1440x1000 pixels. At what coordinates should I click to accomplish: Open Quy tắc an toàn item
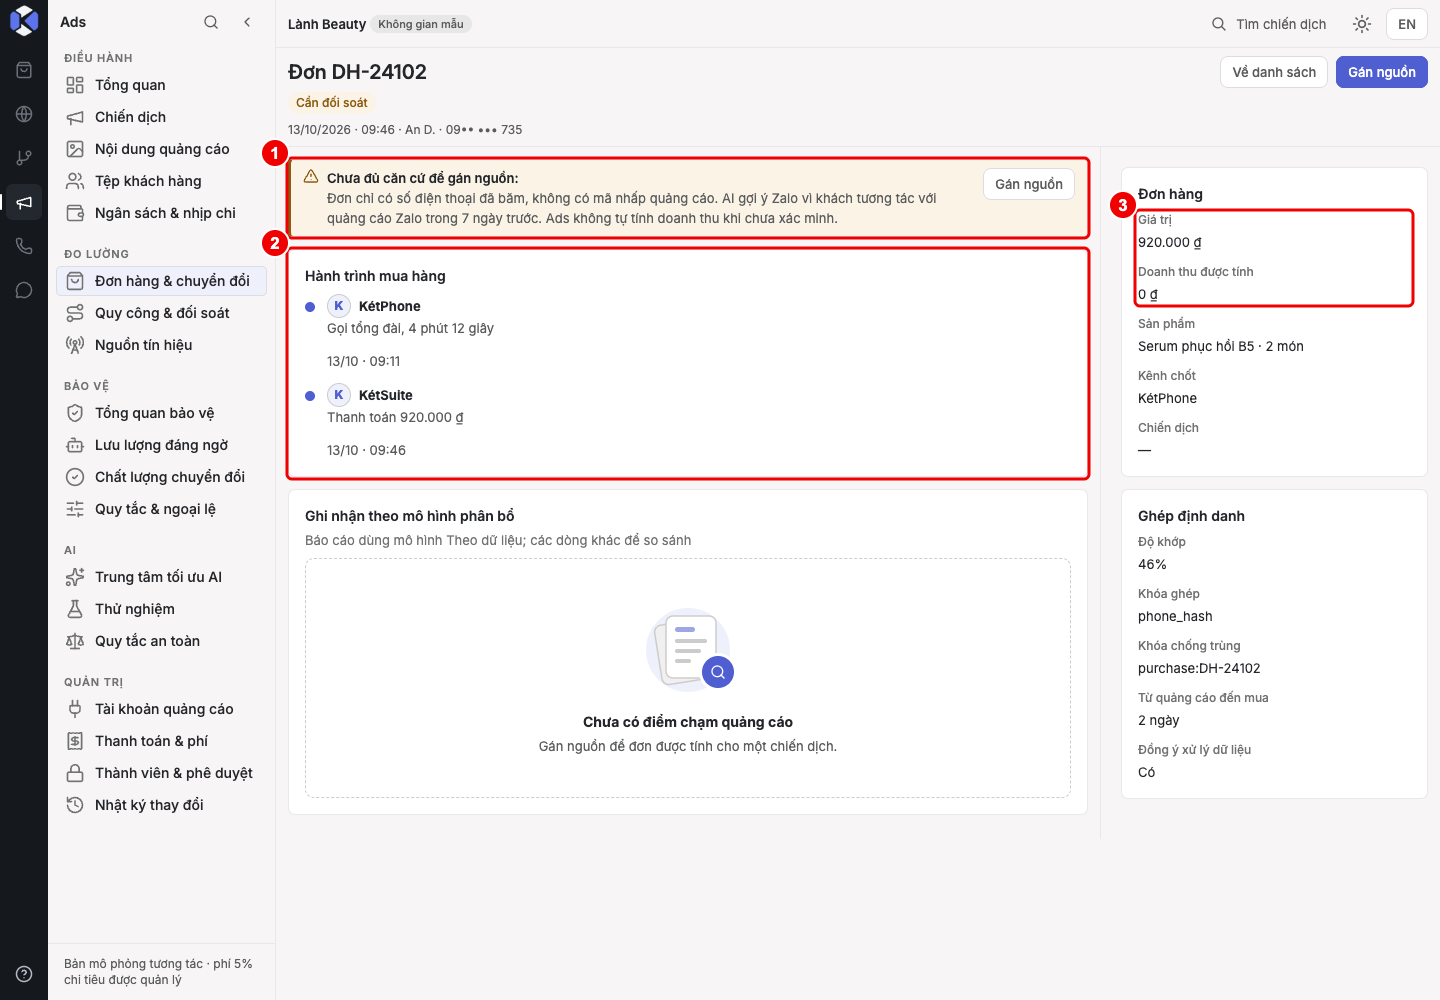click(161, 641)
